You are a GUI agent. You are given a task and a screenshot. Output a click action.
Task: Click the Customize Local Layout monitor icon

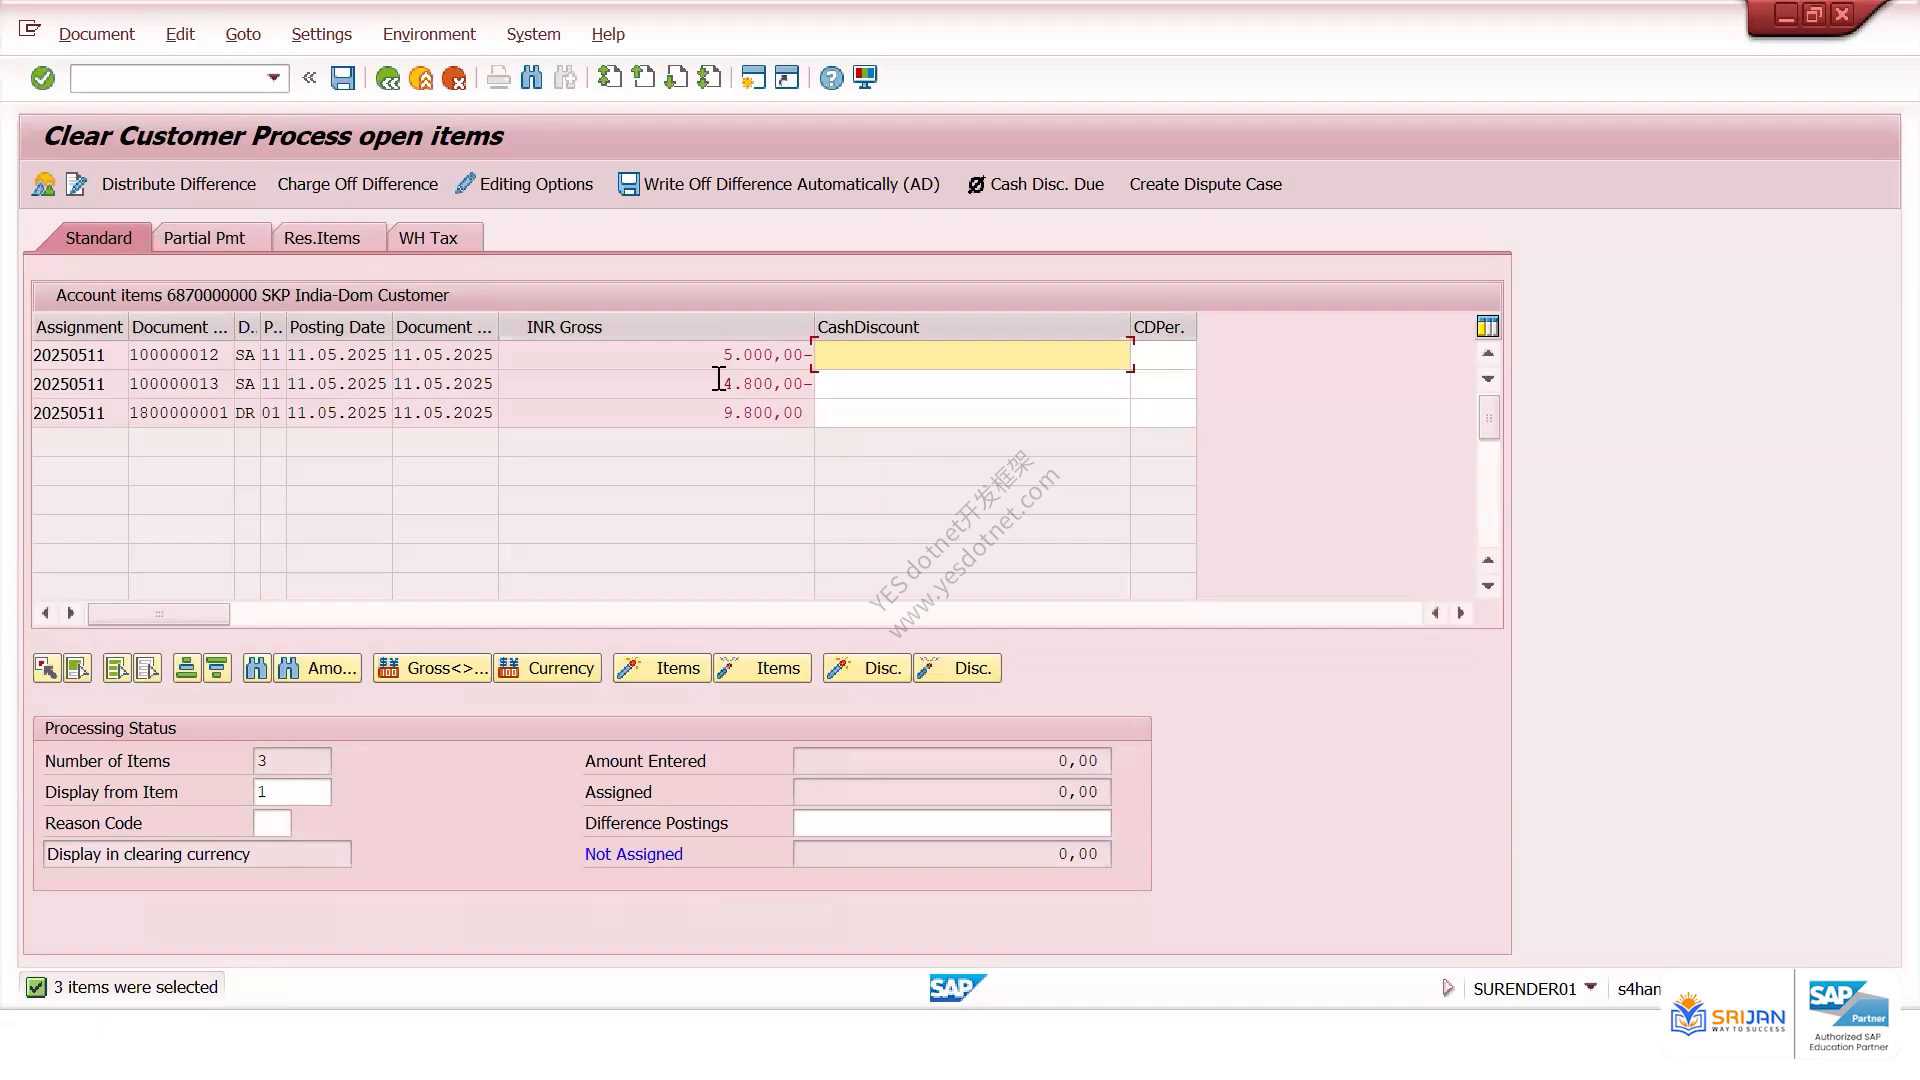coord(865,78)
